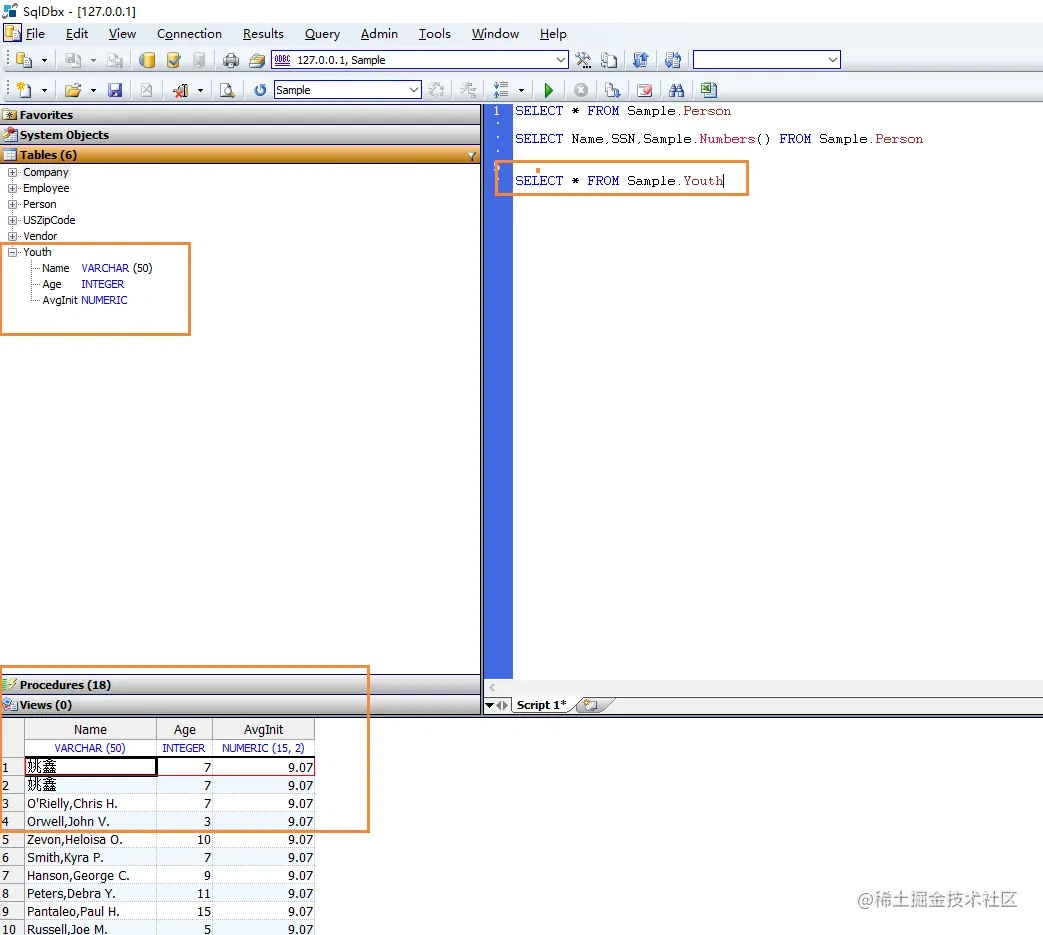The height and width of the screenshot is (935, 1043).
Task: Click the Export to Excel icon
Action: [x=708, y=90]
